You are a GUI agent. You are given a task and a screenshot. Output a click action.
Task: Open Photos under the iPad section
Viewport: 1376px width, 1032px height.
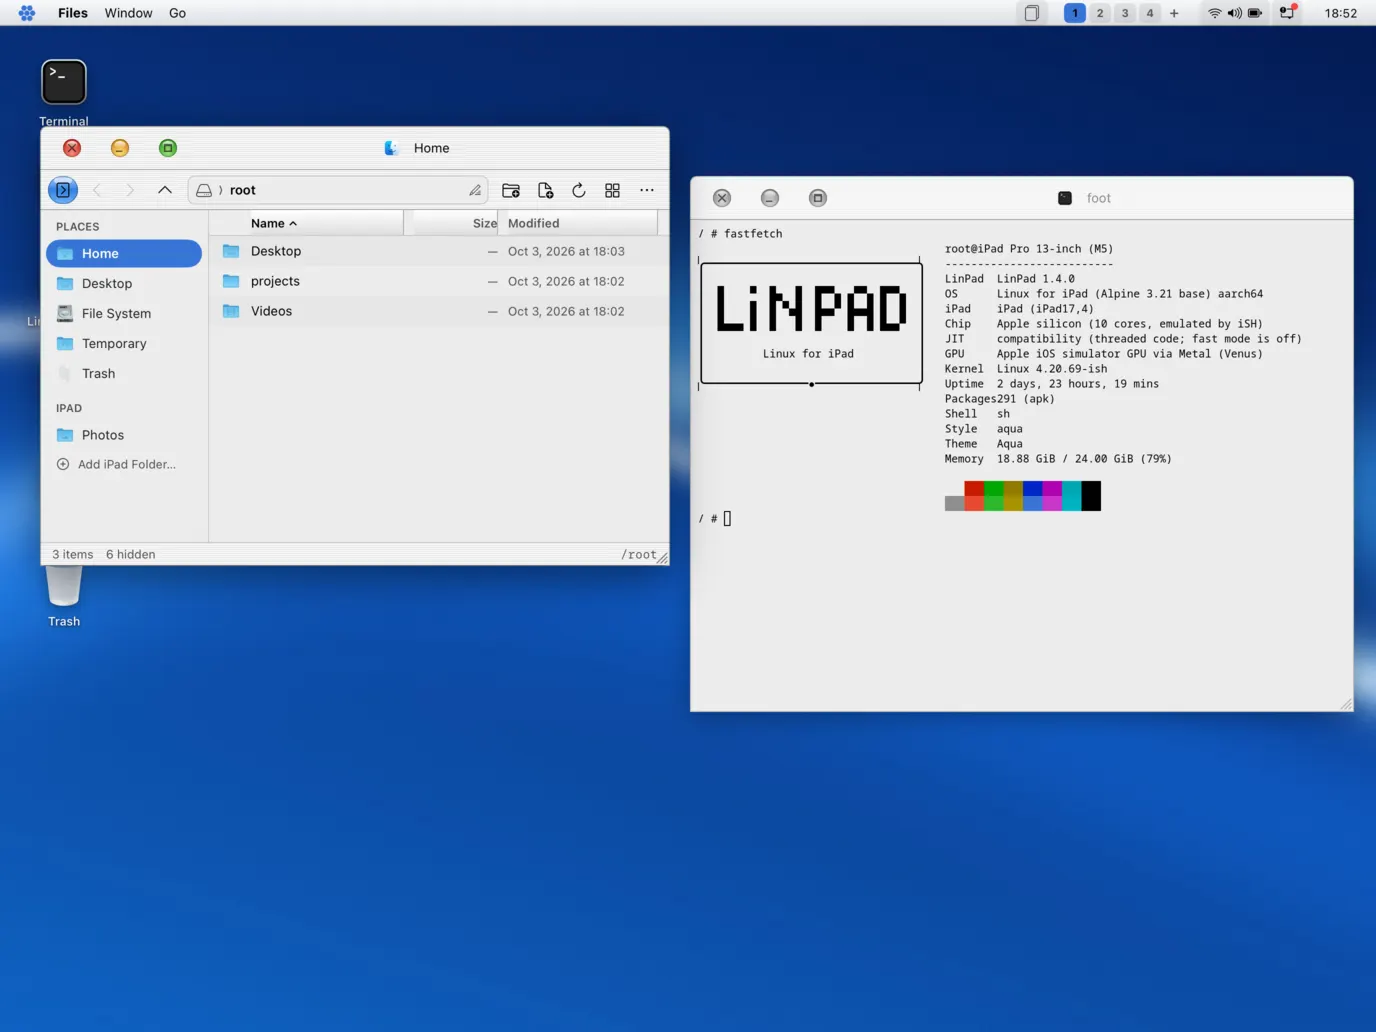pos(124,435)
